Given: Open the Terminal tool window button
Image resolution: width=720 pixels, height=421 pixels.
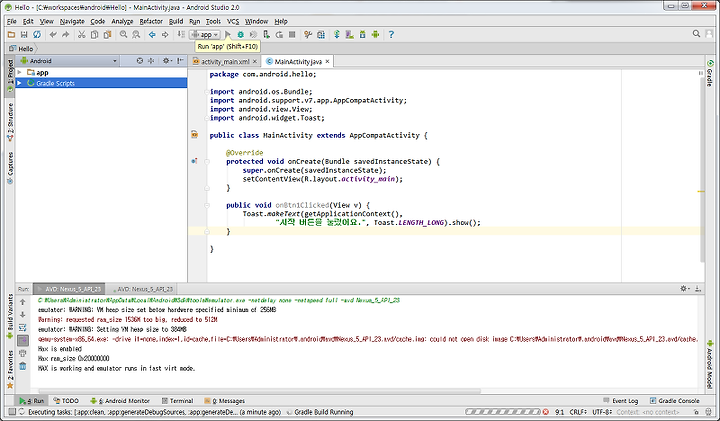Looking at the screenshot, I should (x=178, y=401).
